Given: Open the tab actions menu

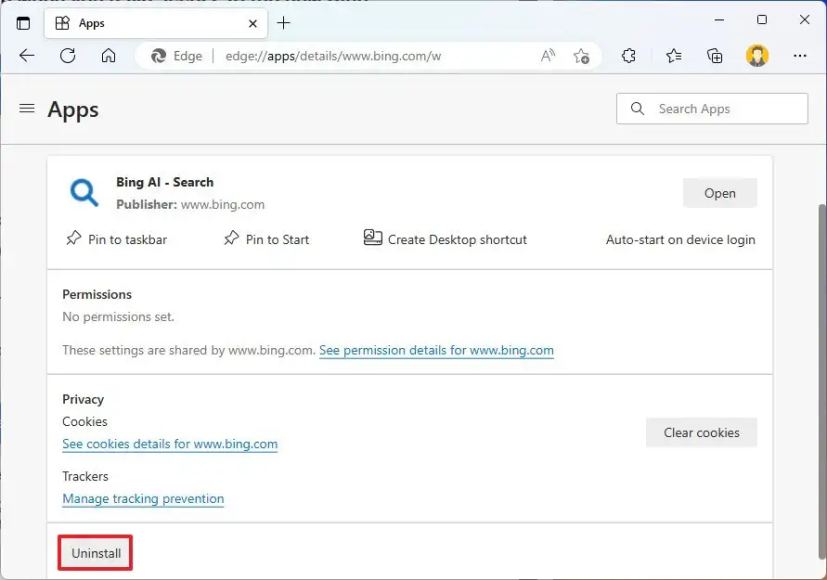Looking at the screenshot, I should [23, 21].
